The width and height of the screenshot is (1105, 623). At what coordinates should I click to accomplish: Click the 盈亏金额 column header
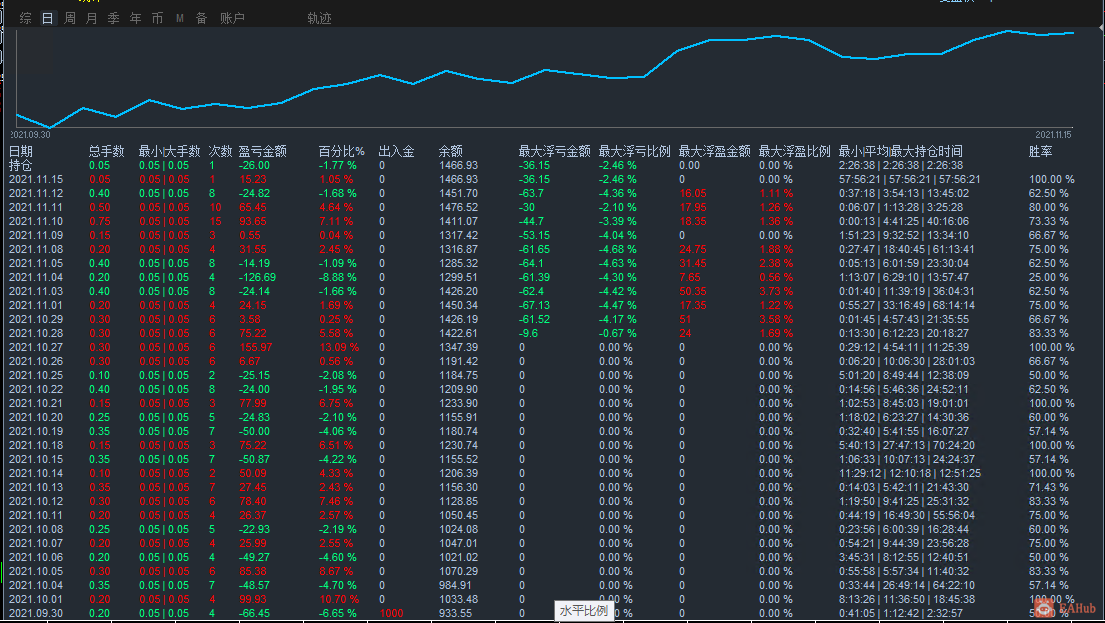[x=262, y=151]
